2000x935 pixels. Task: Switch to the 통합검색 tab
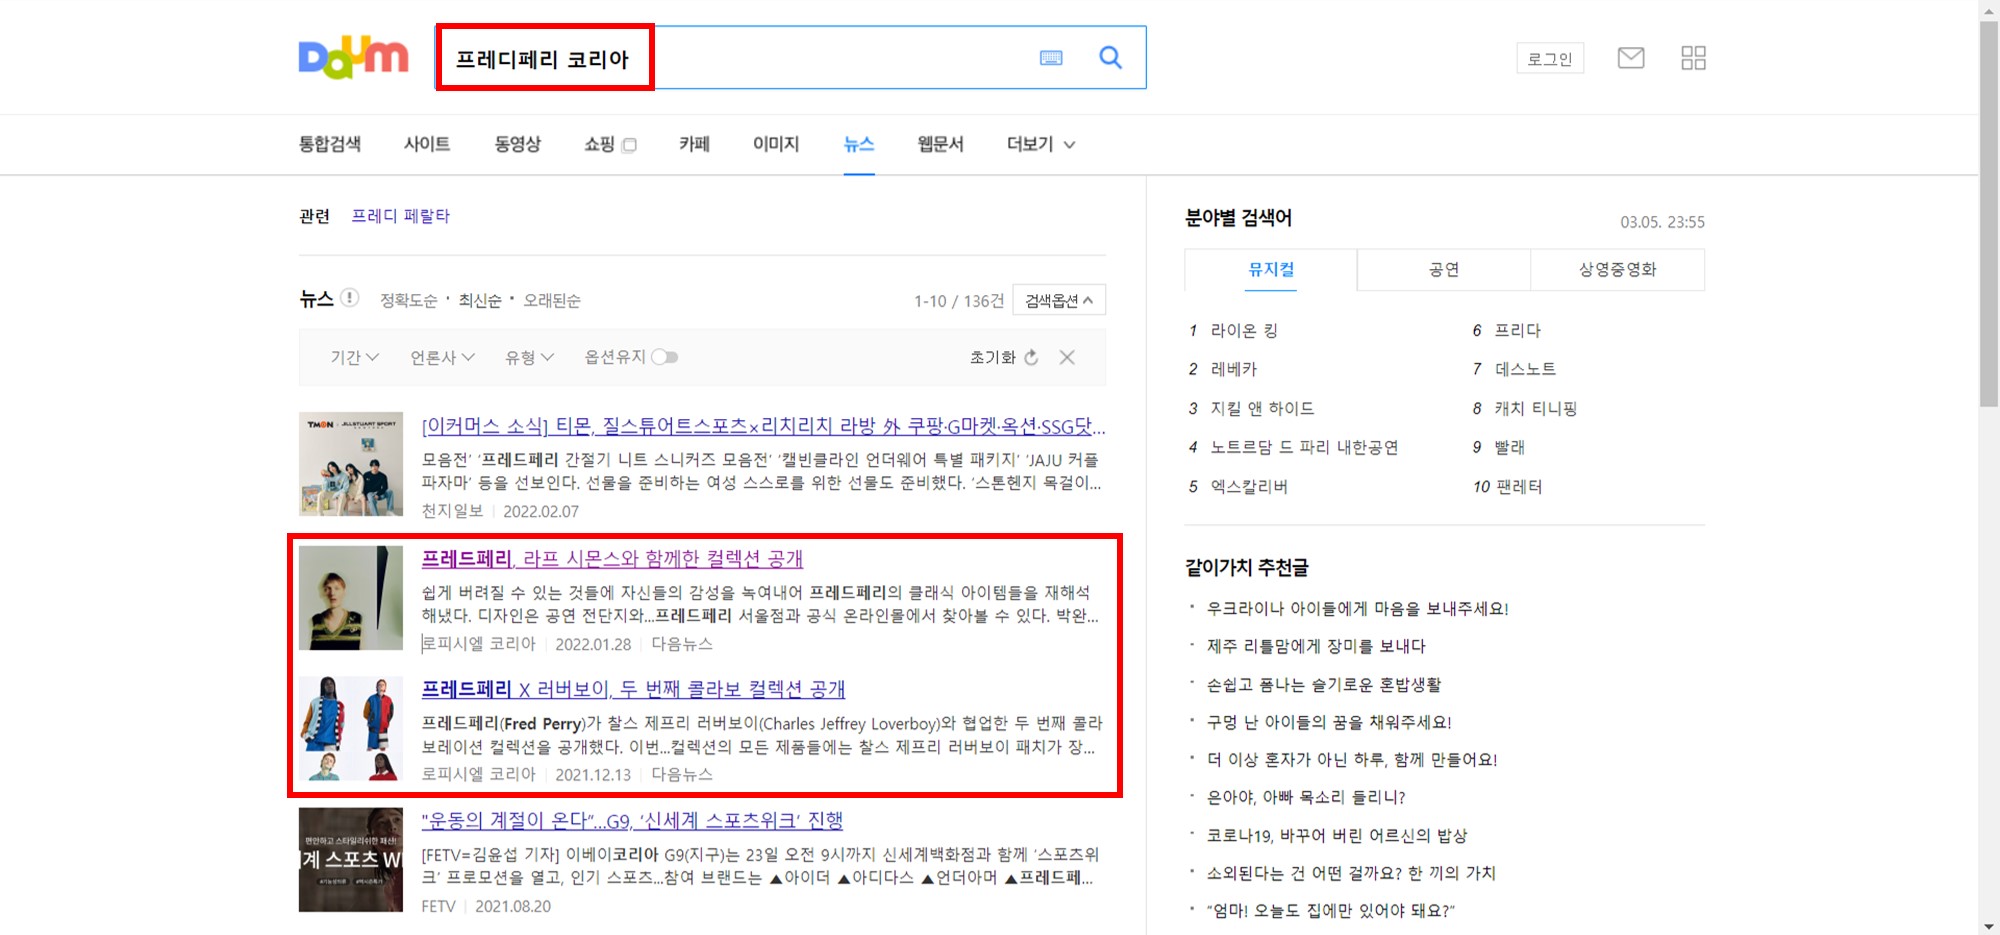coord(330,144)
